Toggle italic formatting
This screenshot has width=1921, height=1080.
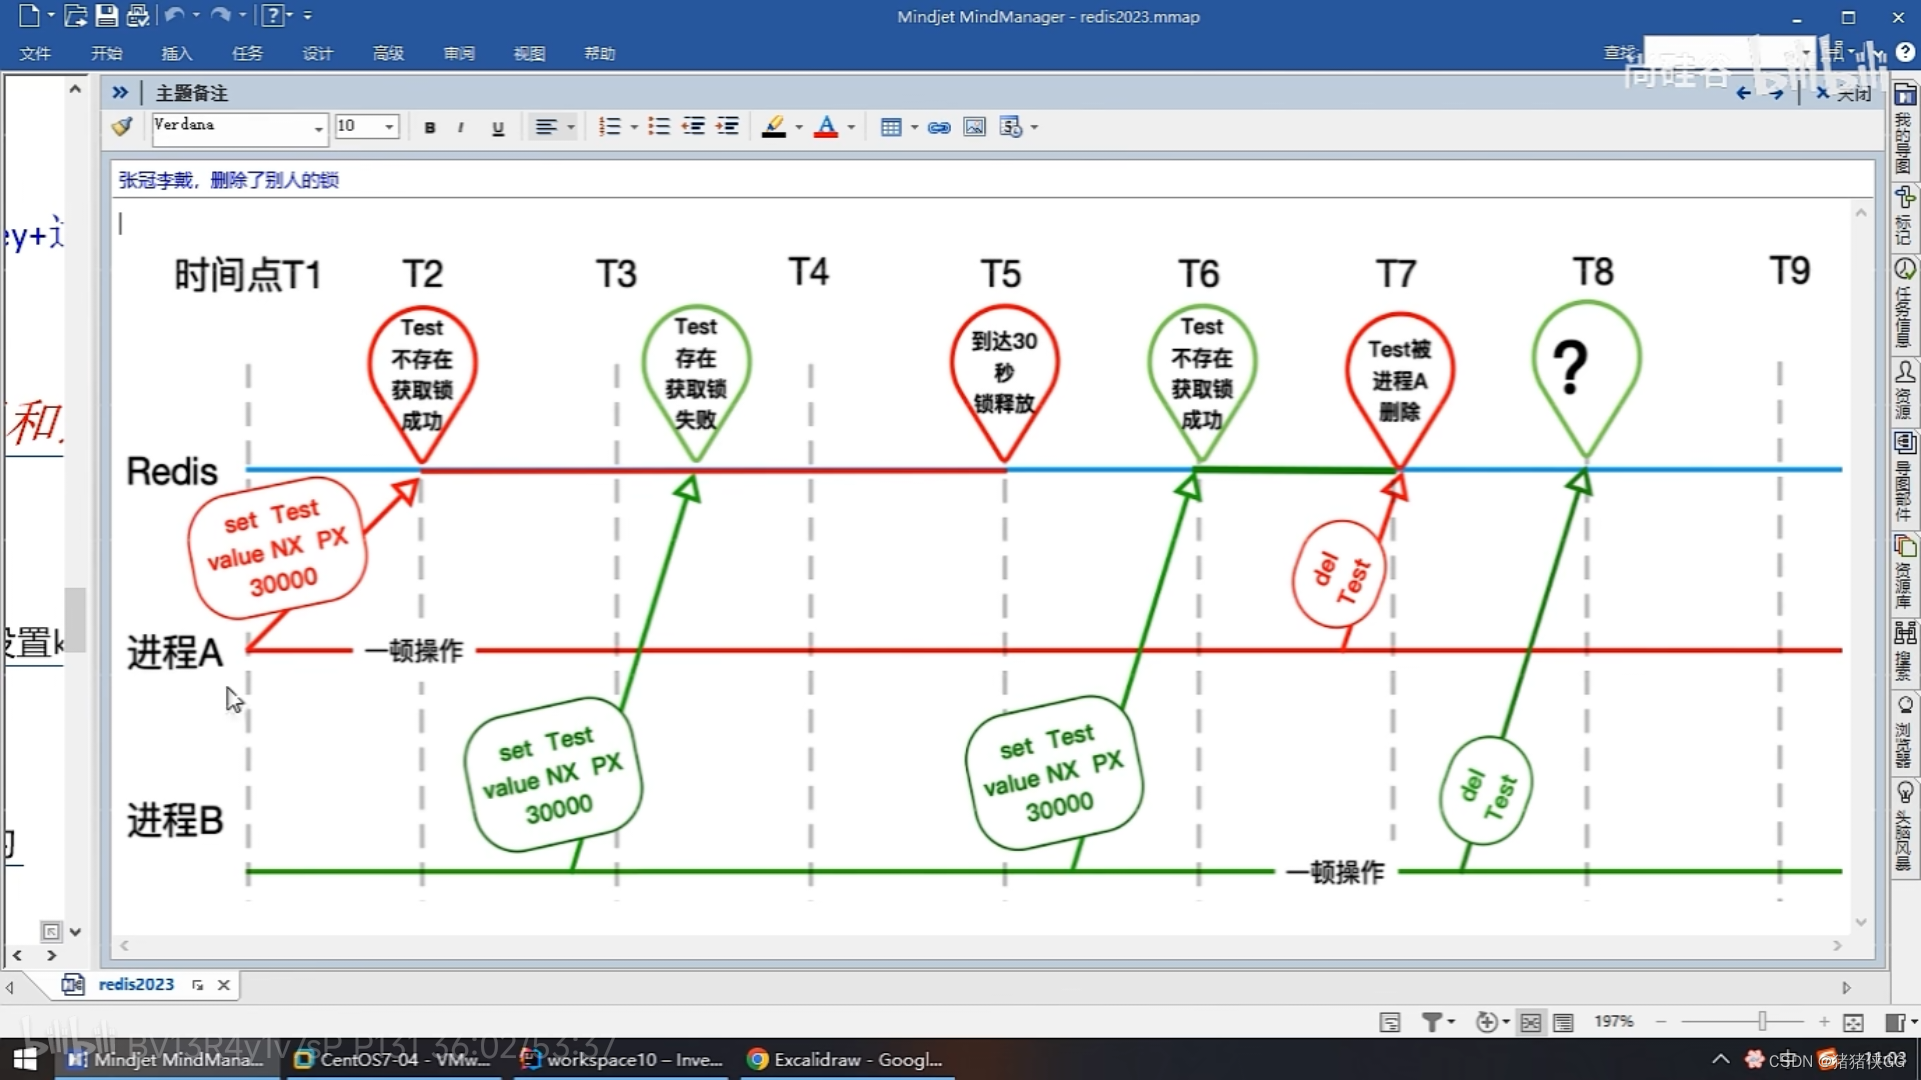460,127
